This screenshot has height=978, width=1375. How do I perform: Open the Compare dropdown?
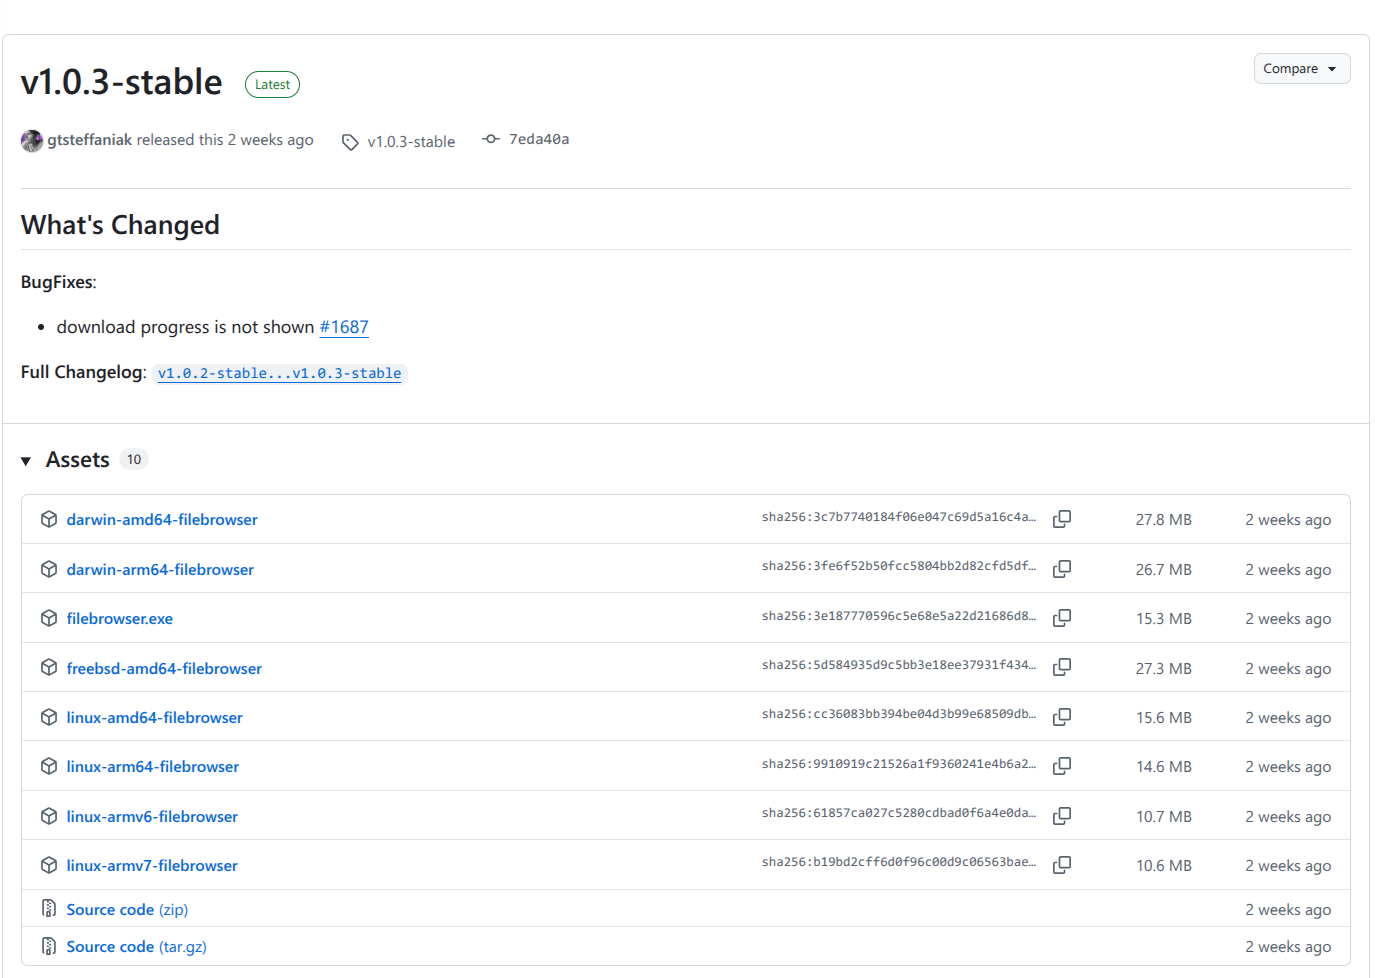(x=1301, y=69)
